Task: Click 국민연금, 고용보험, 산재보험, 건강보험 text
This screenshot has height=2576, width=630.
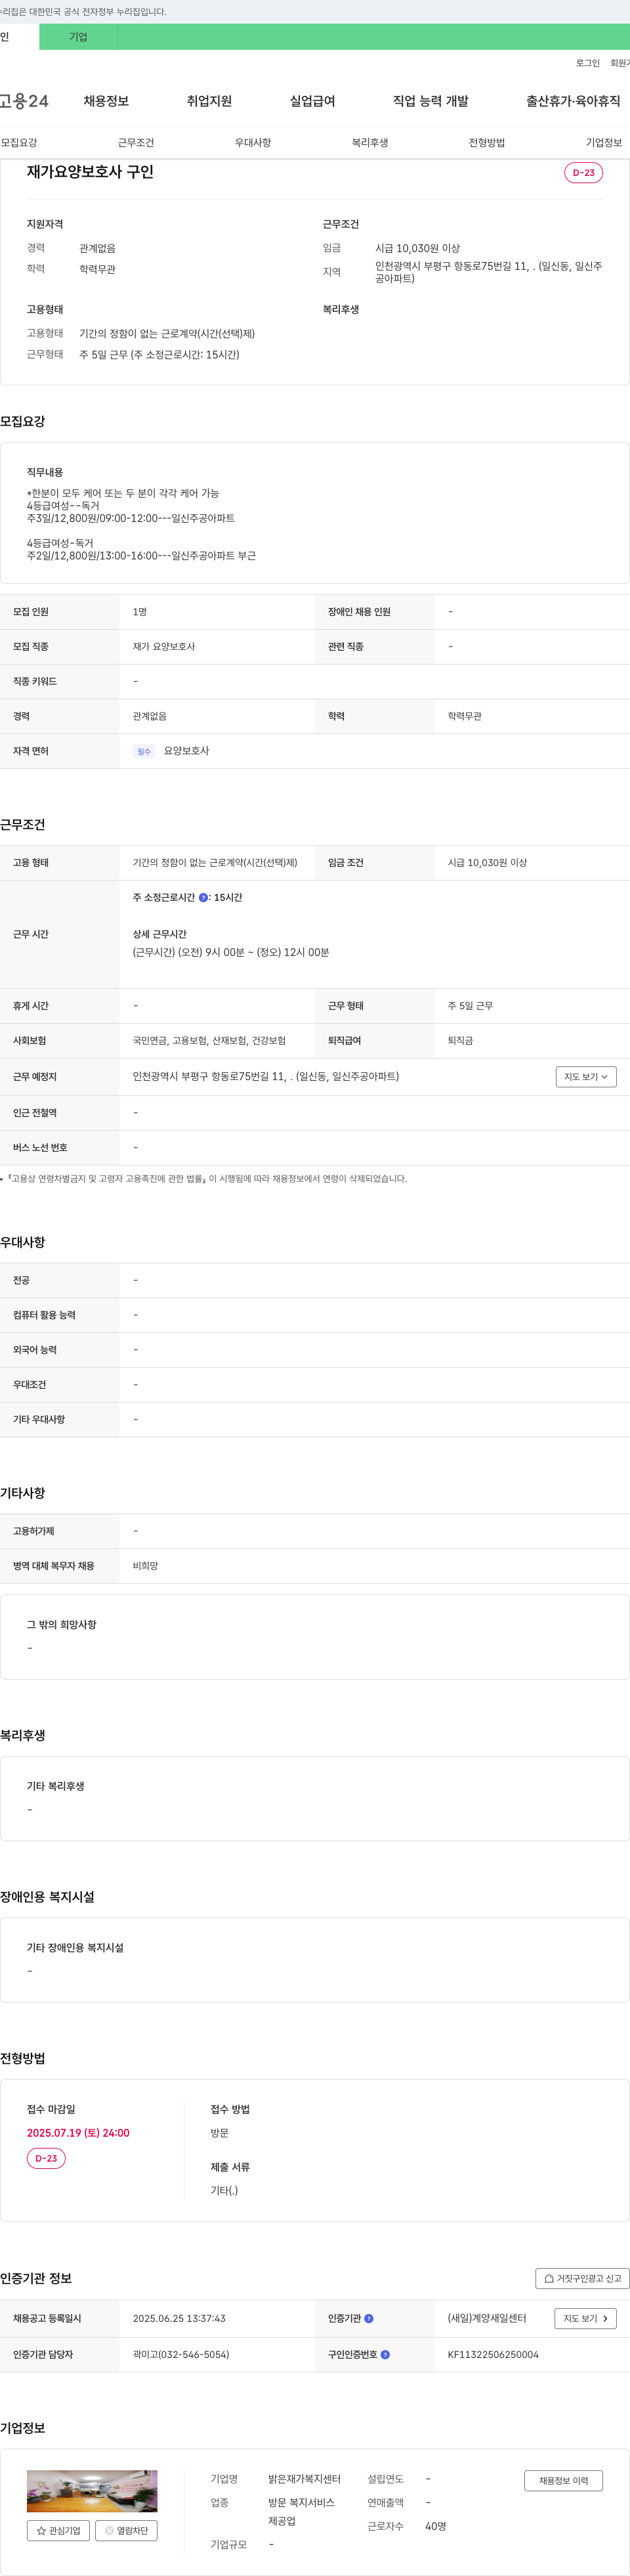Action: tap(209, 1041)
